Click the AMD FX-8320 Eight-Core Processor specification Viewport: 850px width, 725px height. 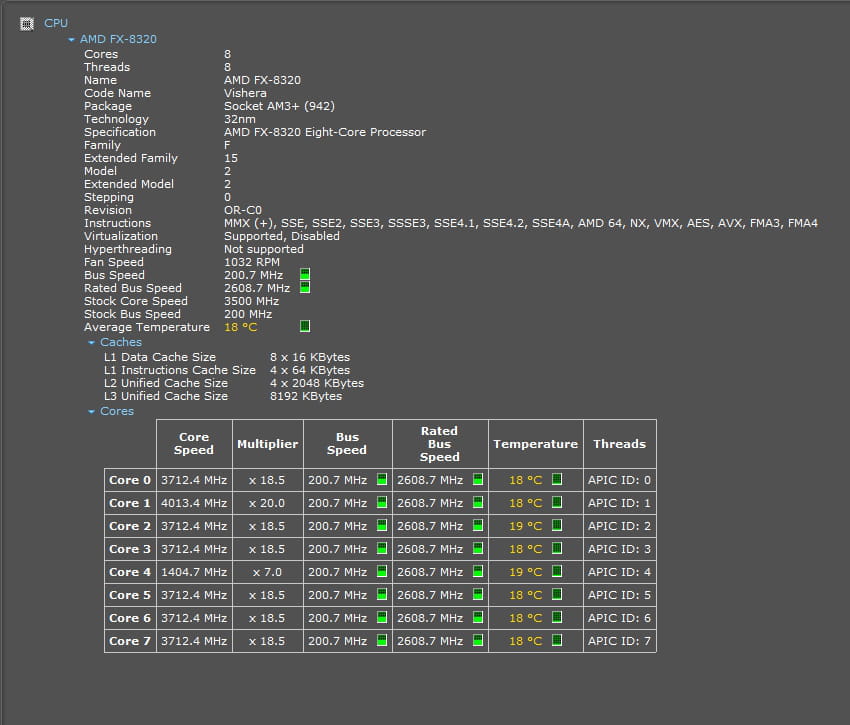(x=325, y=132)
